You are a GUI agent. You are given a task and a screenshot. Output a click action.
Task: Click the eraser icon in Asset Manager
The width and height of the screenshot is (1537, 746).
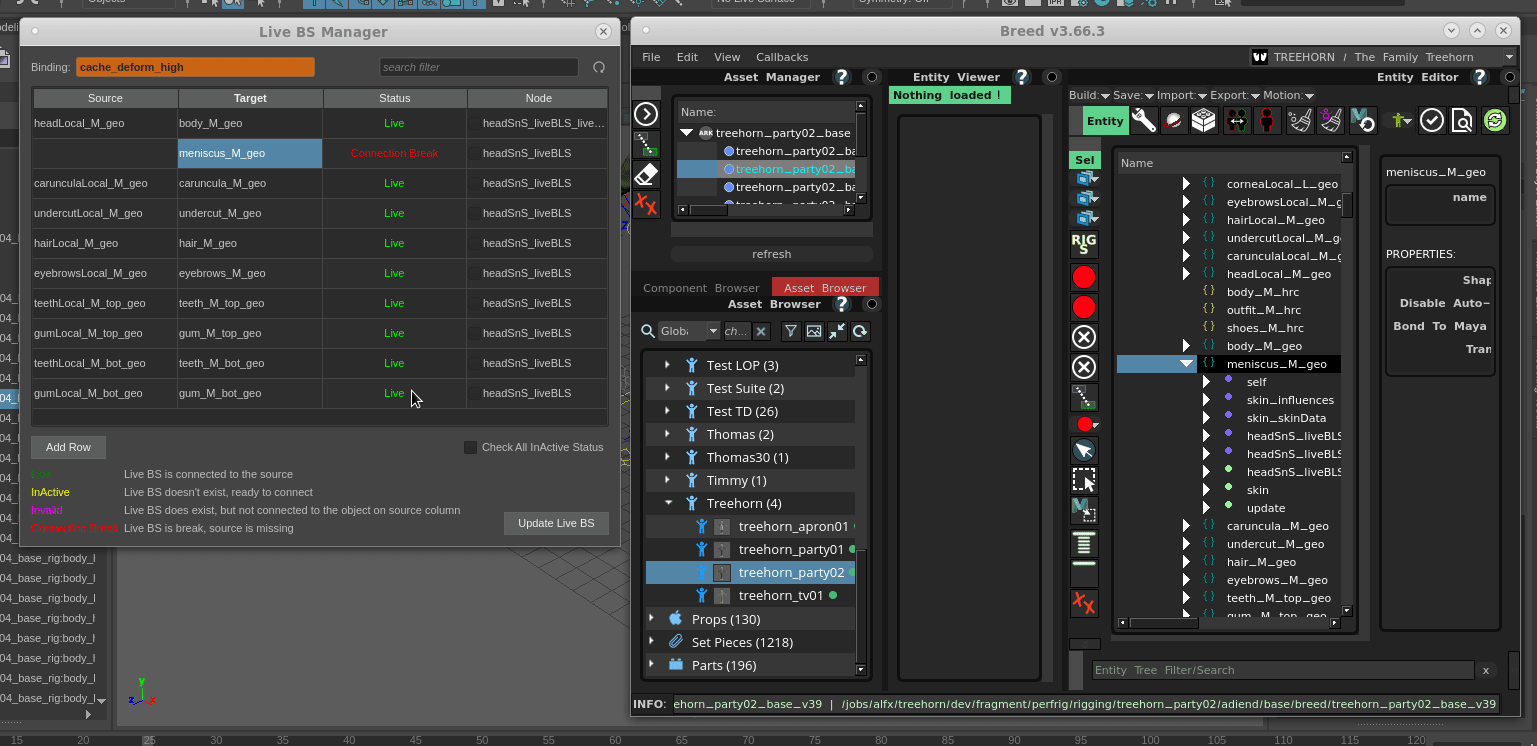(x=646, y=175)
